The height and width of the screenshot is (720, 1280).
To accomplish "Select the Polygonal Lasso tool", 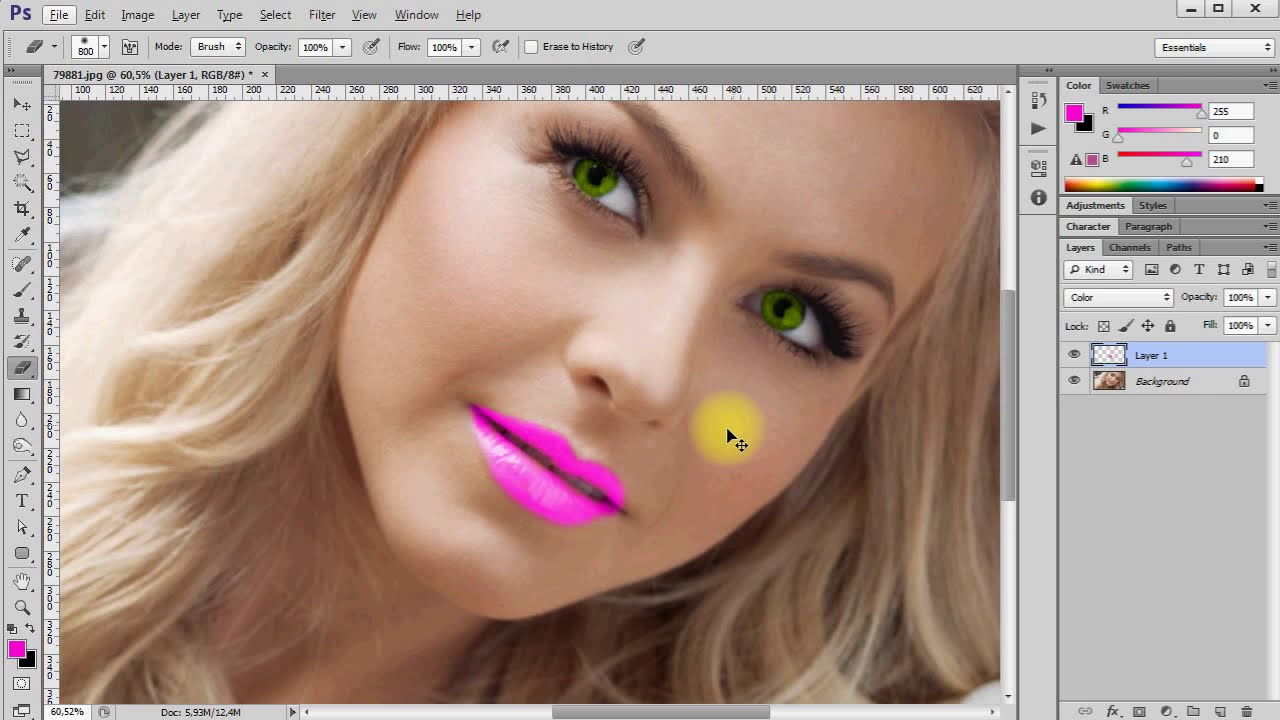I will 22,157.
